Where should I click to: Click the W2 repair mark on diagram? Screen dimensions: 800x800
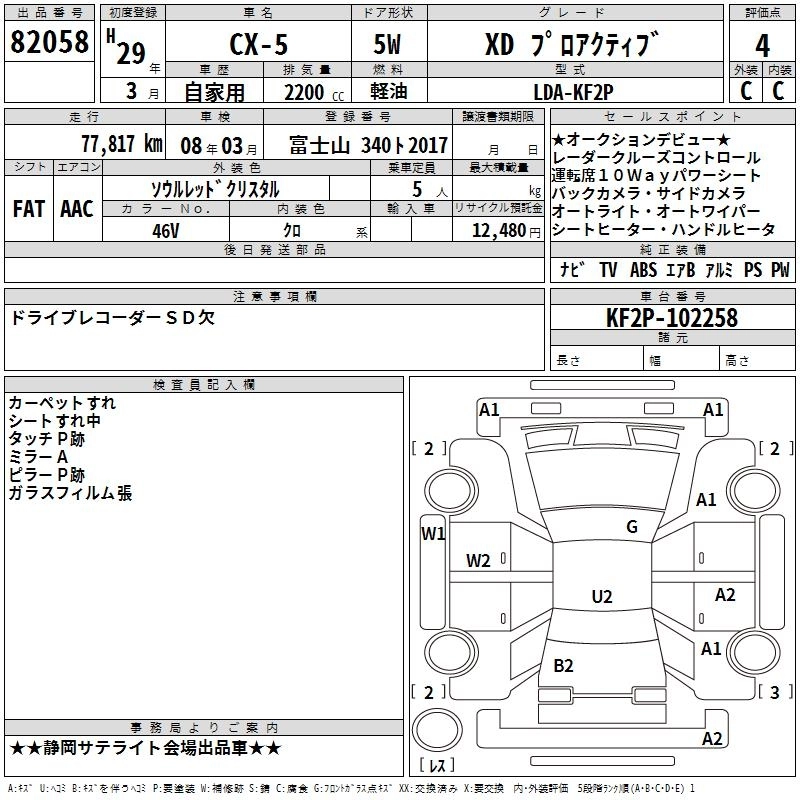coord(478,561)
